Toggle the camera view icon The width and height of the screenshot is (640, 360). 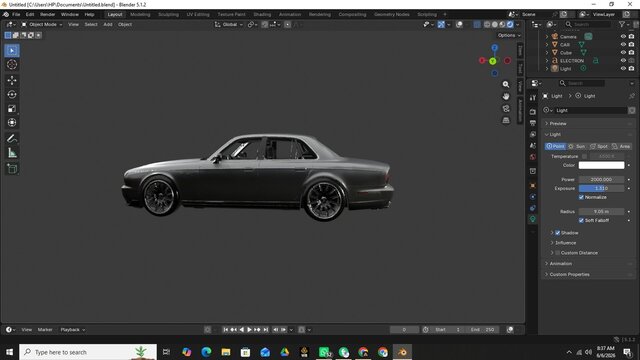pos(506,109)
